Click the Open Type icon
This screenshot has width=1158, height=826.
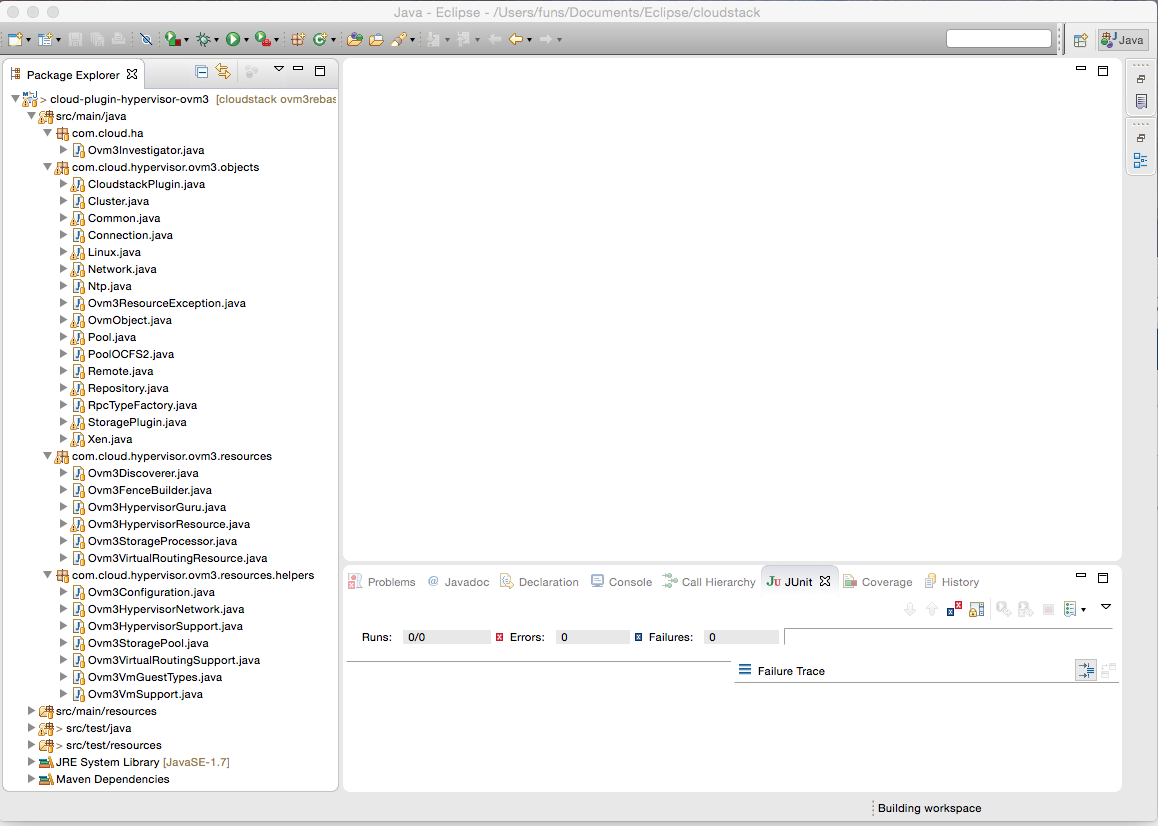click(x=354, y=39)
